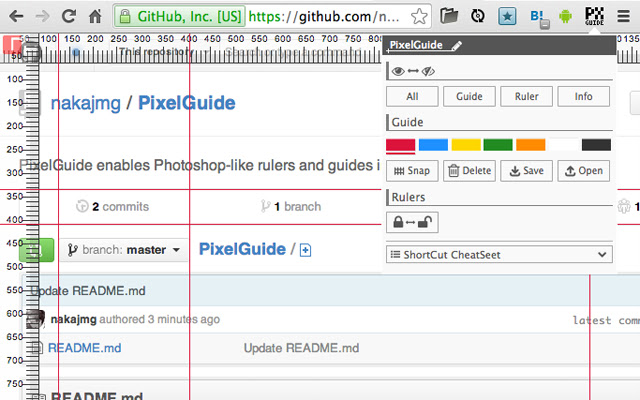640x400 pixels.
Task: Click the blue star extension icon
Action: [x=507, y=17]
